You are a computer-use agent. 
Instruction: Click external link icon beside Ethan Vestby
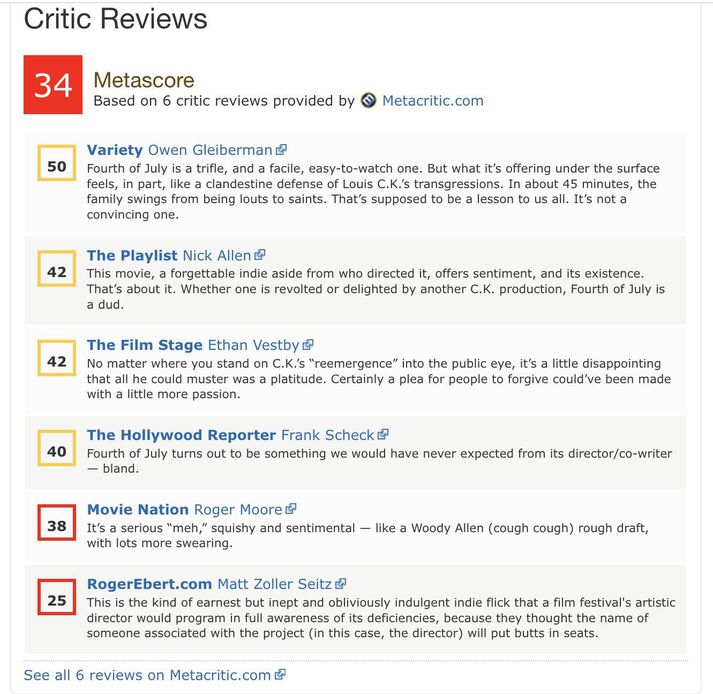[308, 345]
